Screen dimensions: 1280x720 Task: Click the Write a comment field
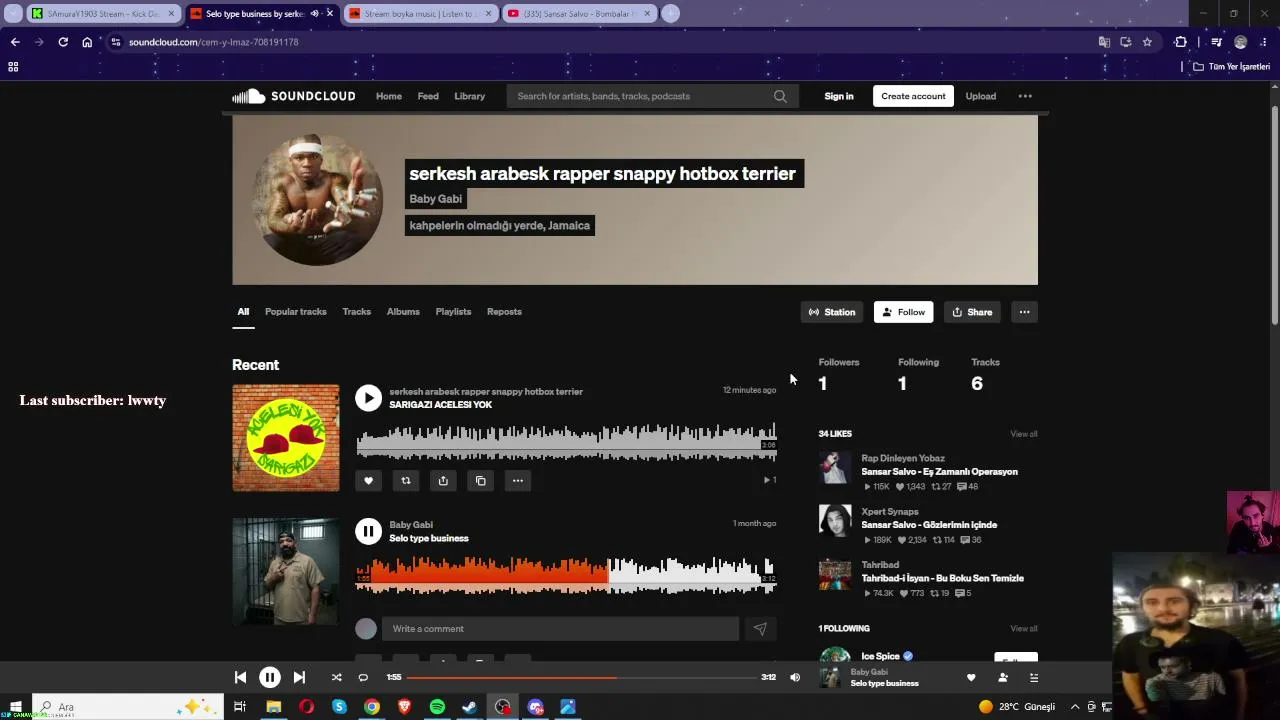(x=560, y=629)
